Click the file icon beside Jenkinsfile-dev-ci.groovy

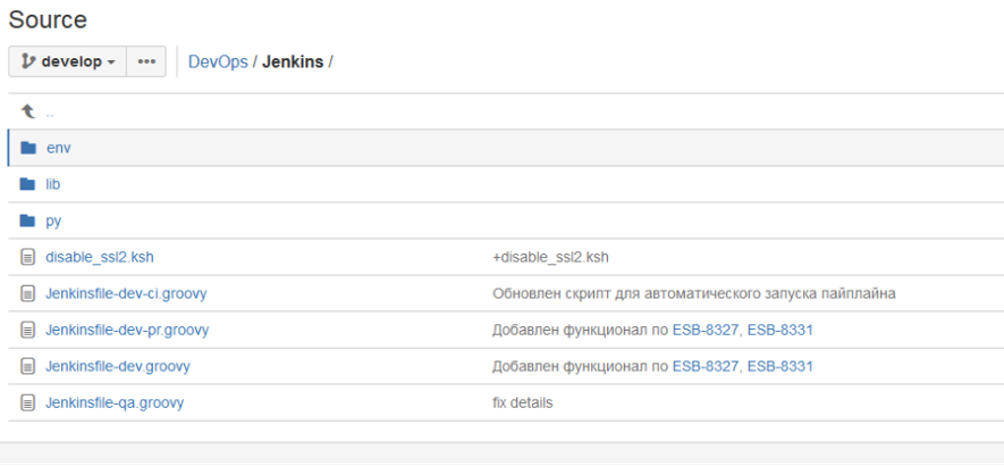pos(28,294)
